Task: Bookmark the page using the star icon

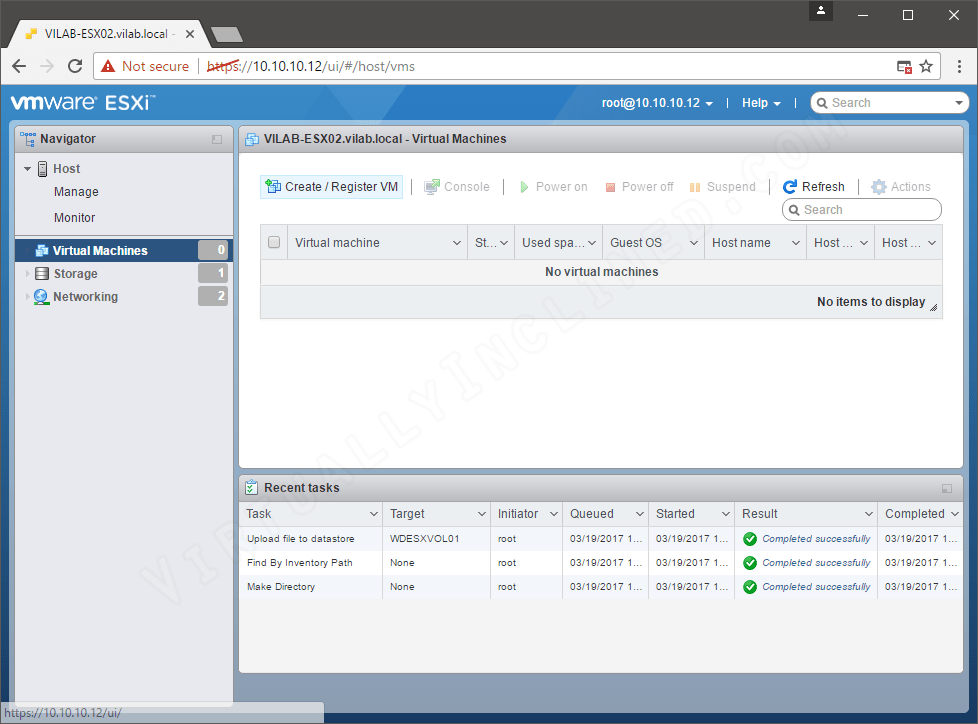Action: point(926,66)
